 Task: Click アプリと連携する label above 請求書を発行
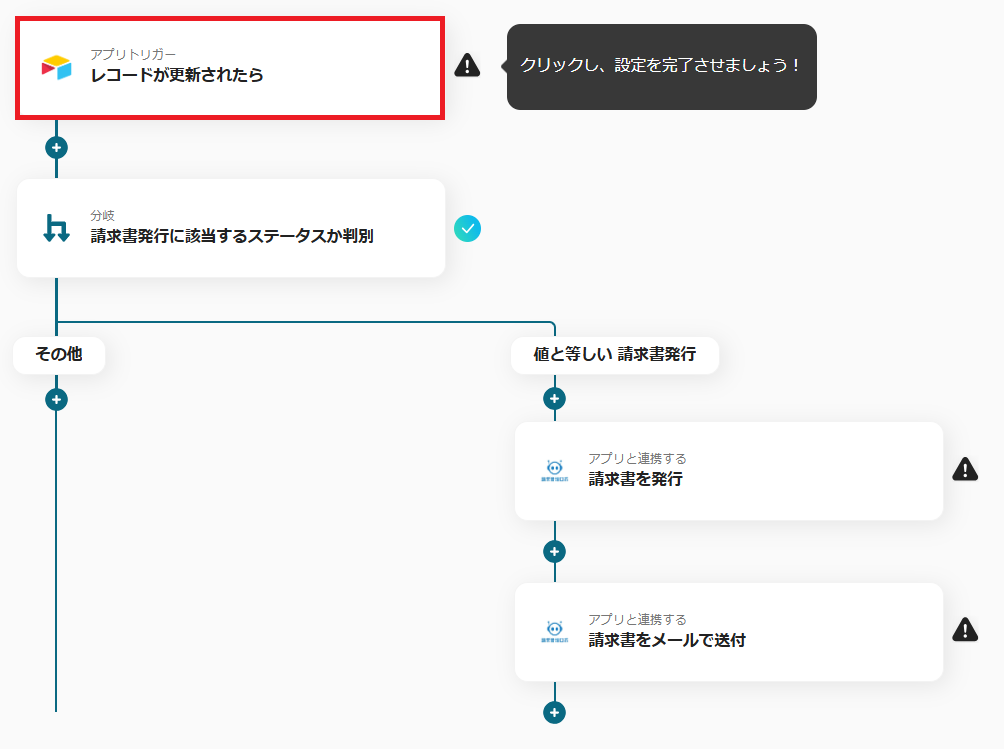click(637, 458)
